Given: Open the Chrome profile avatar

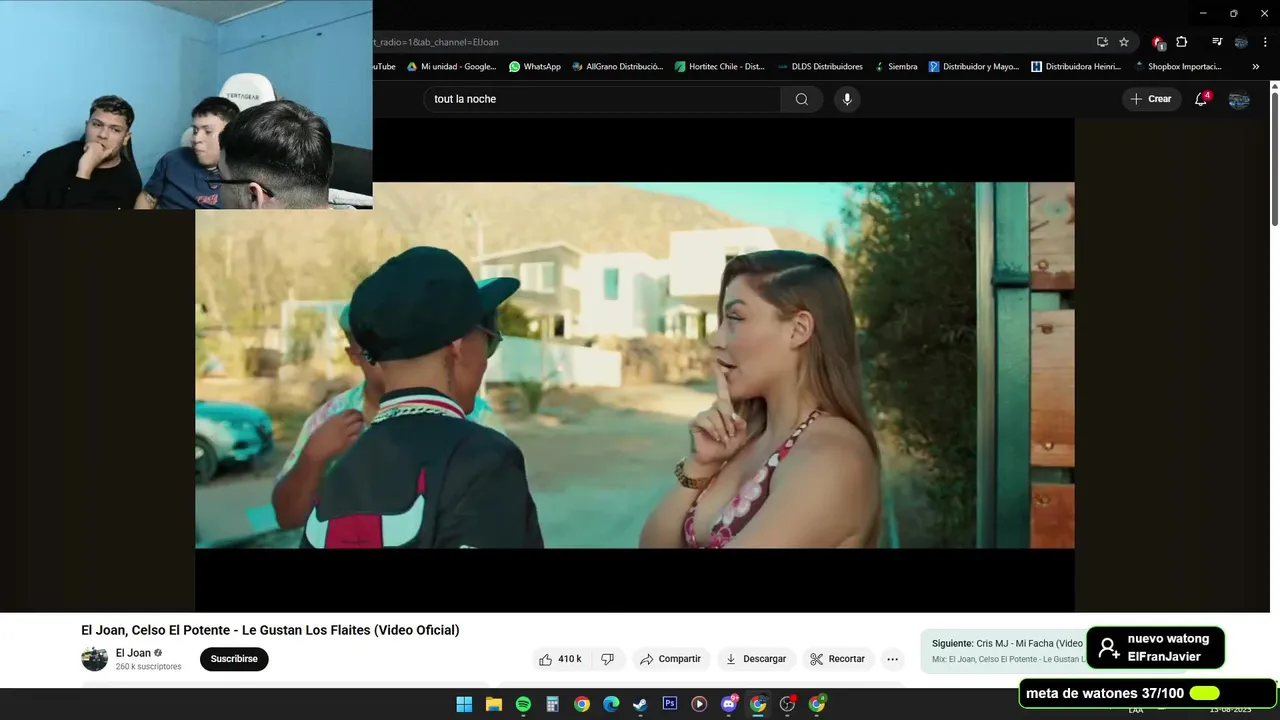Looking at the screenshot, I should 1241,42.
